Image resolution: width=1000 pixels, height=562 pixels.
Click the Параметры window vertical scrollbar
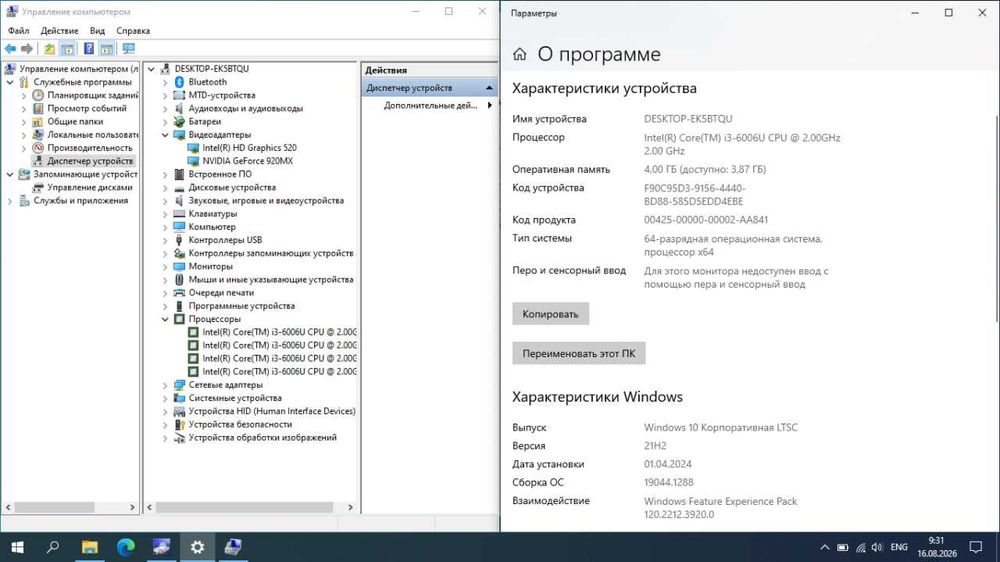point(997,217)
